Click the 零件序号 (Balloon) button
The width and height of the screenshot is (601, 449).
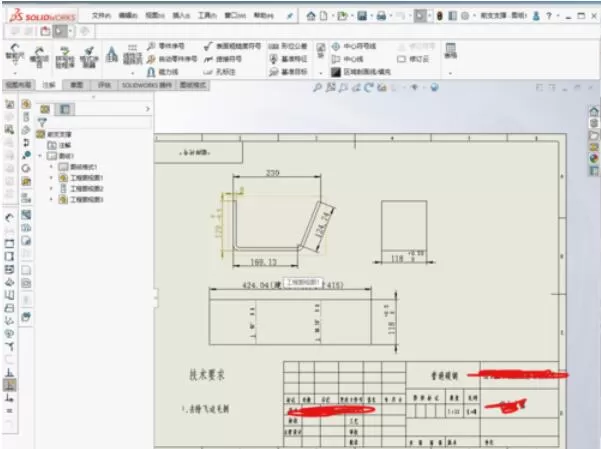click(166, 46)
